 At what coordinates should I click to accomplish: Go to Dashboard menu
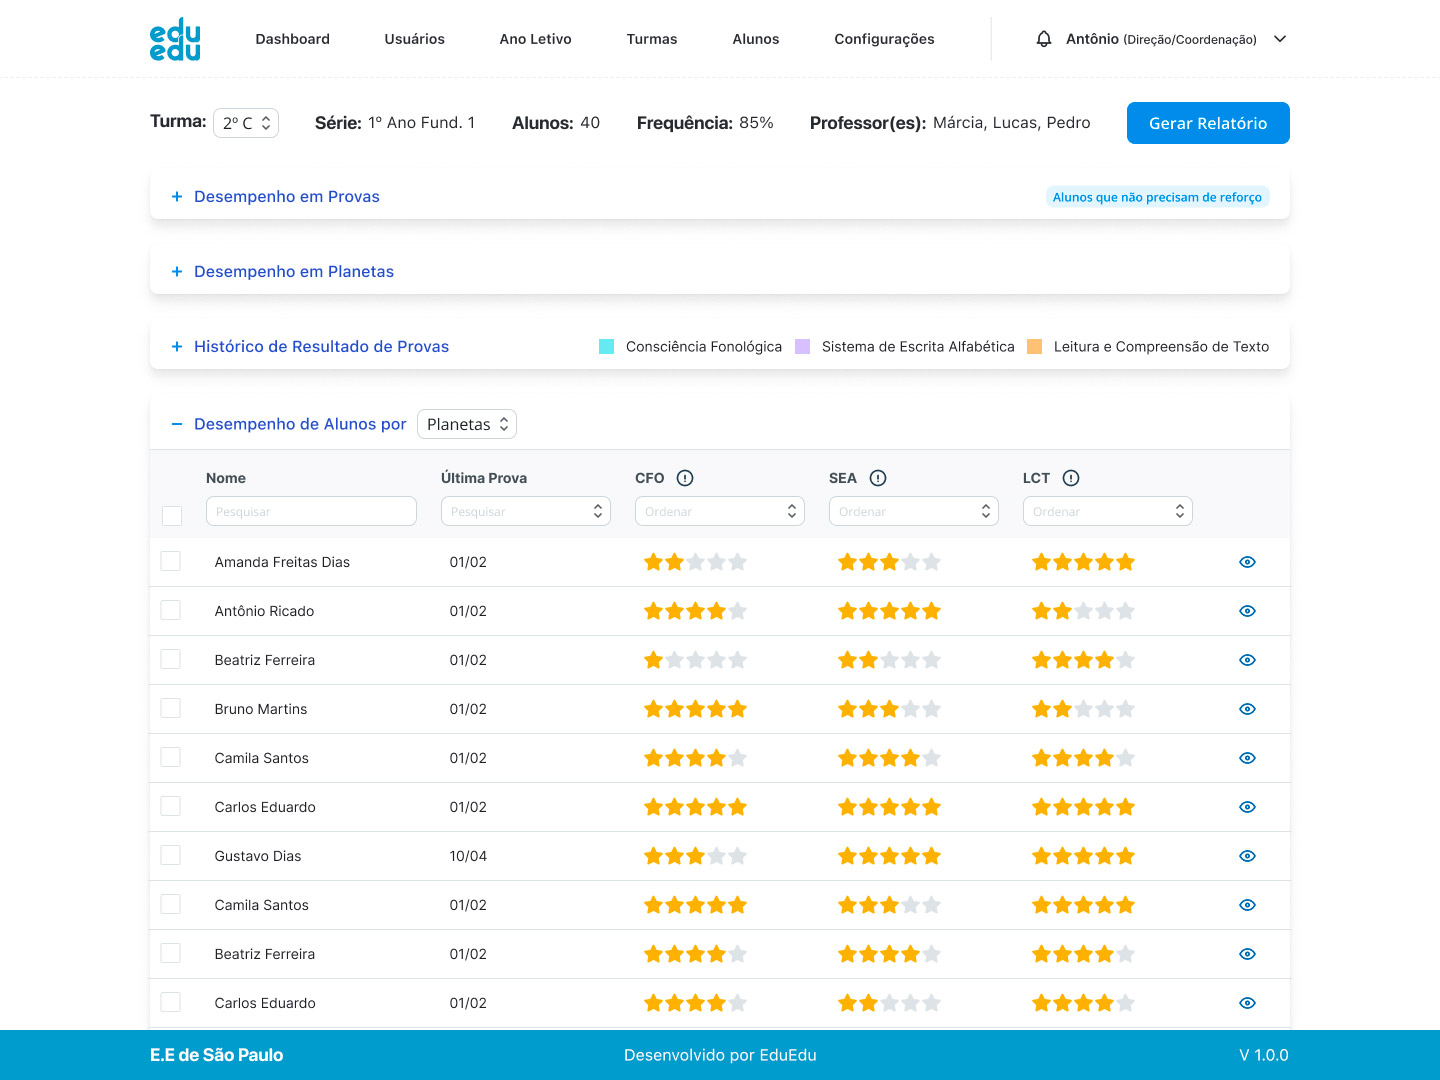pos(292,39)
